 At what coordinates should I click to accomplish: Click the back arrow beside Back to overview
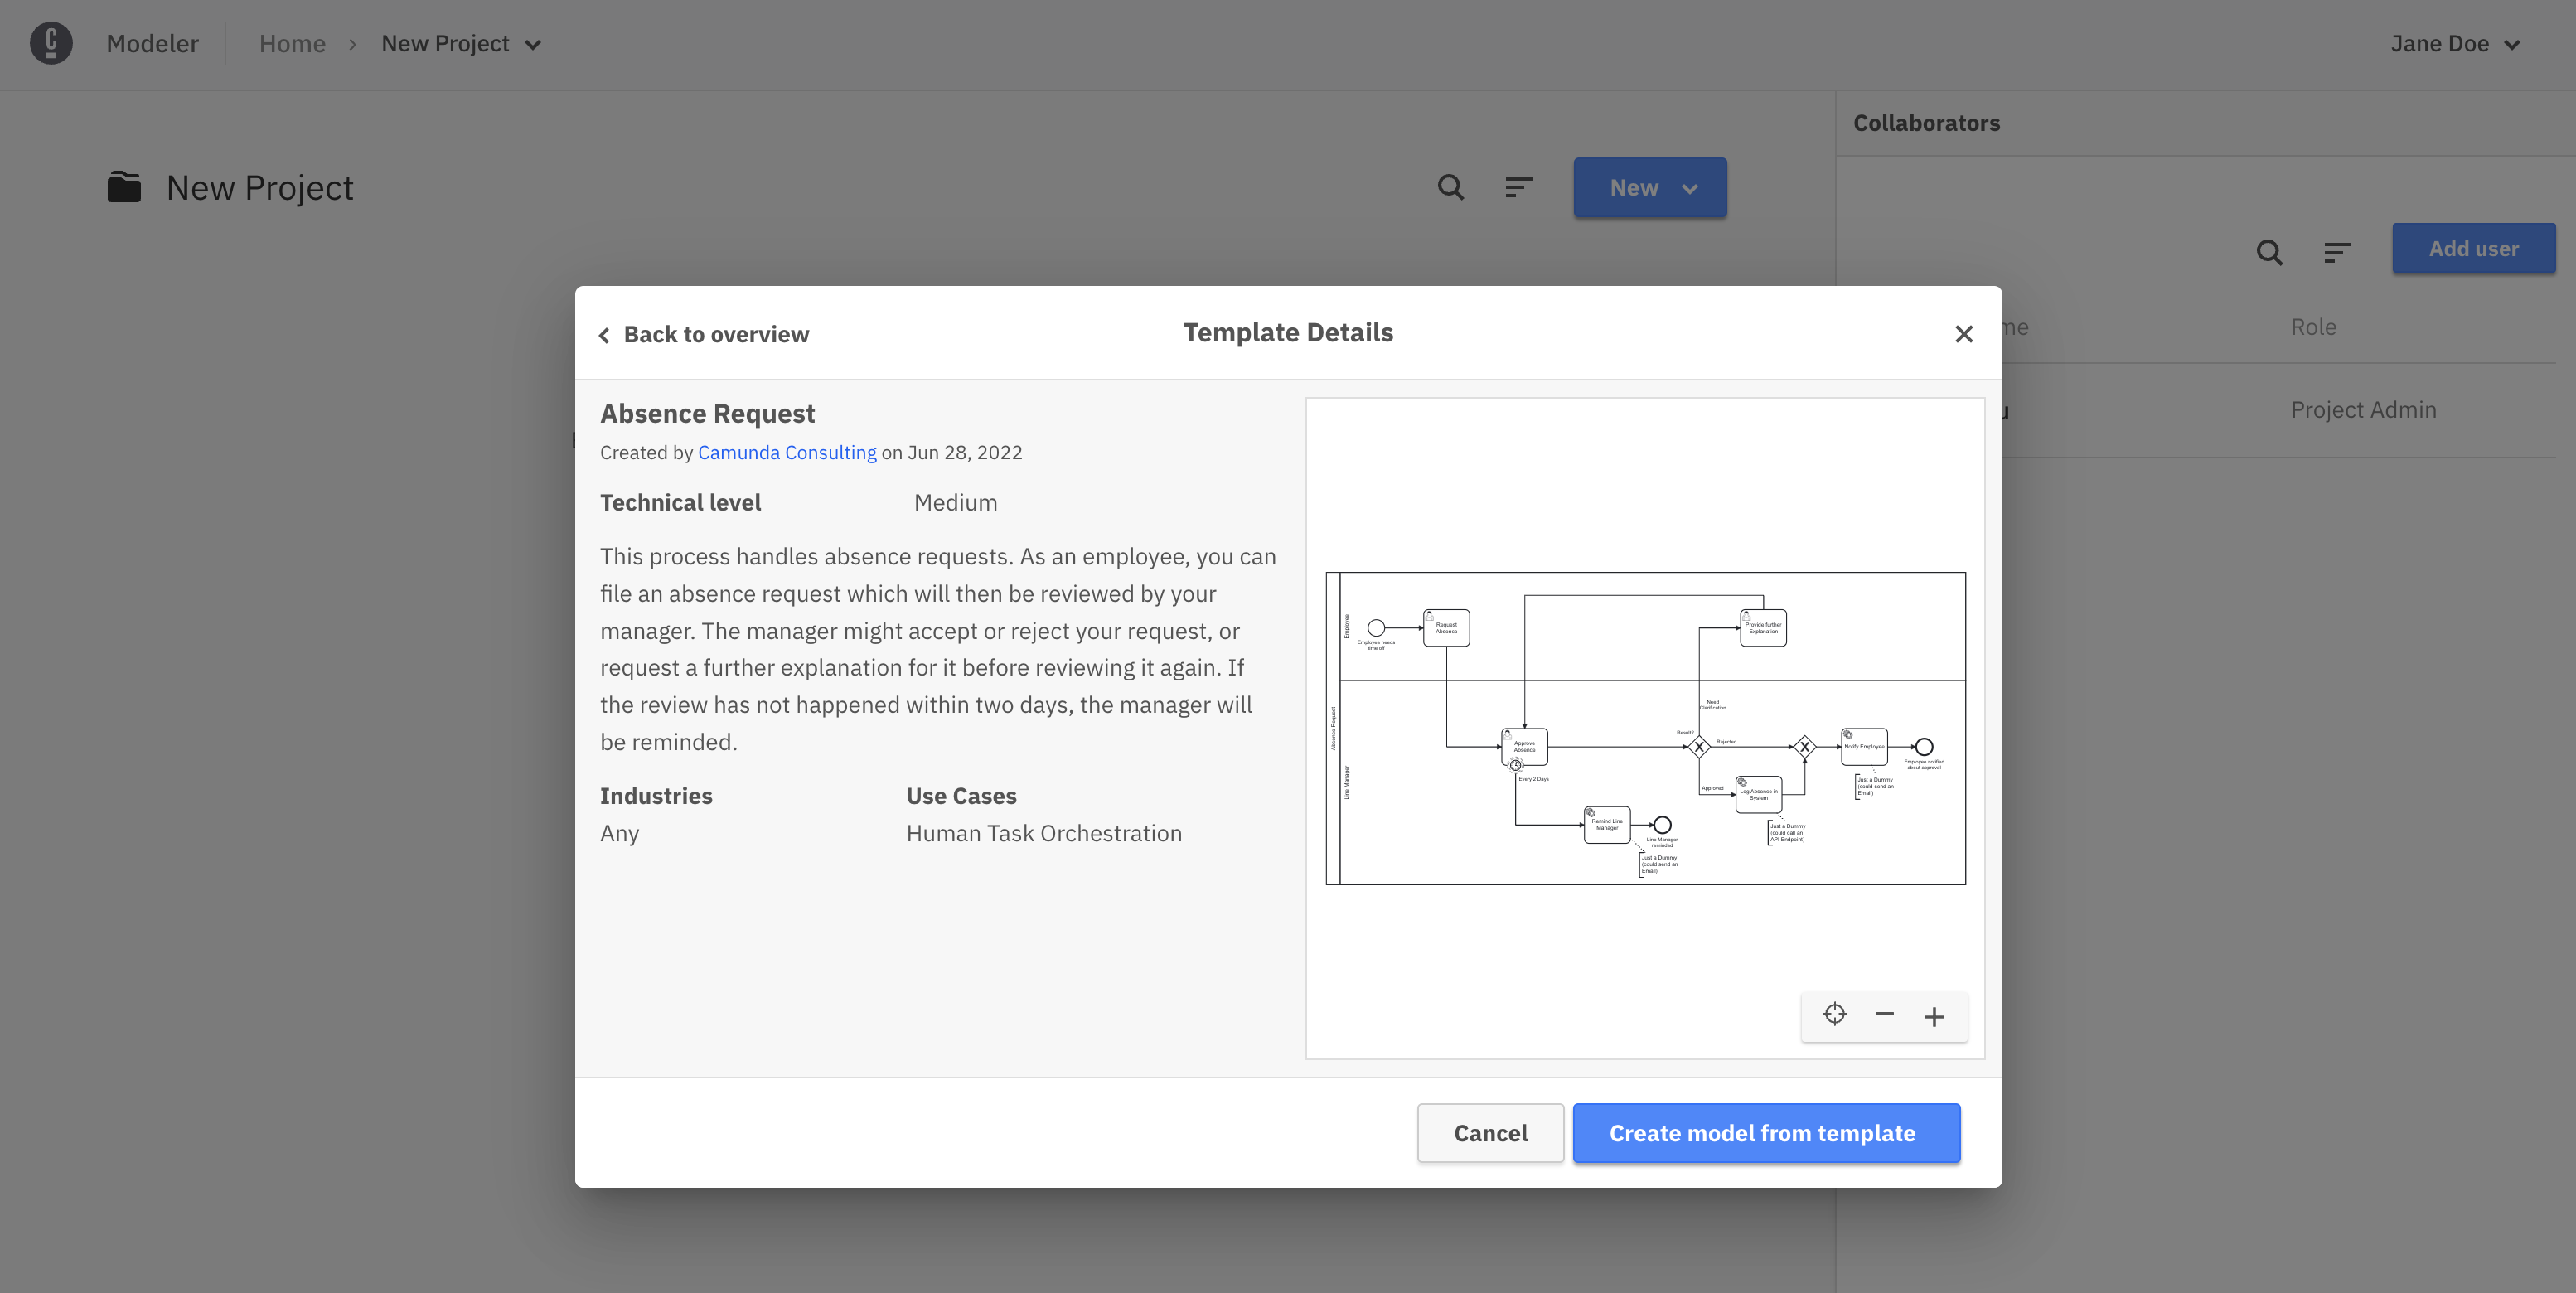pos(605,335)
